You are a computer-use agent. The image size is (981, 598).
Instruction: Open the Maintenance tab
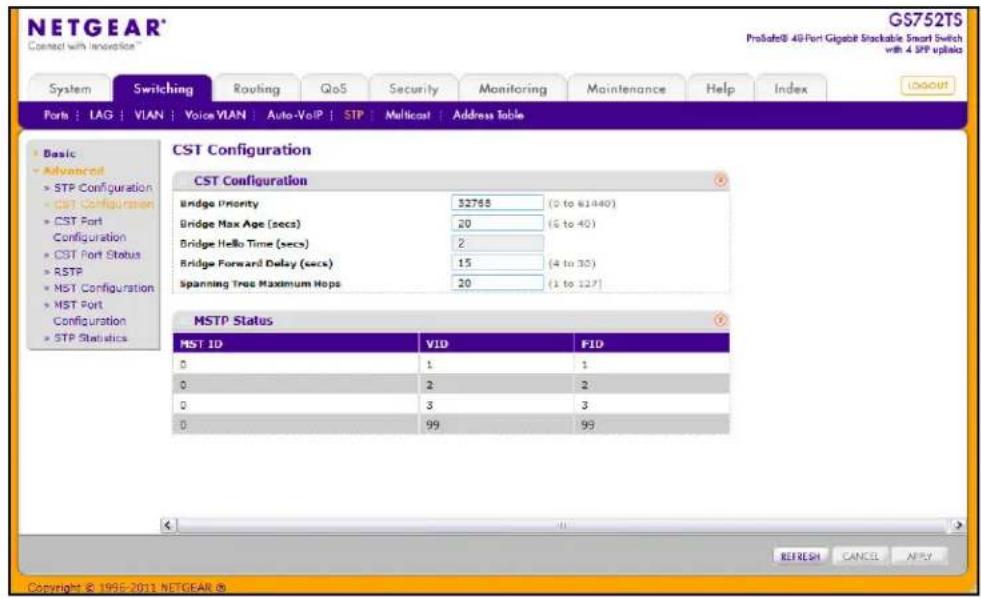point(626,89)
